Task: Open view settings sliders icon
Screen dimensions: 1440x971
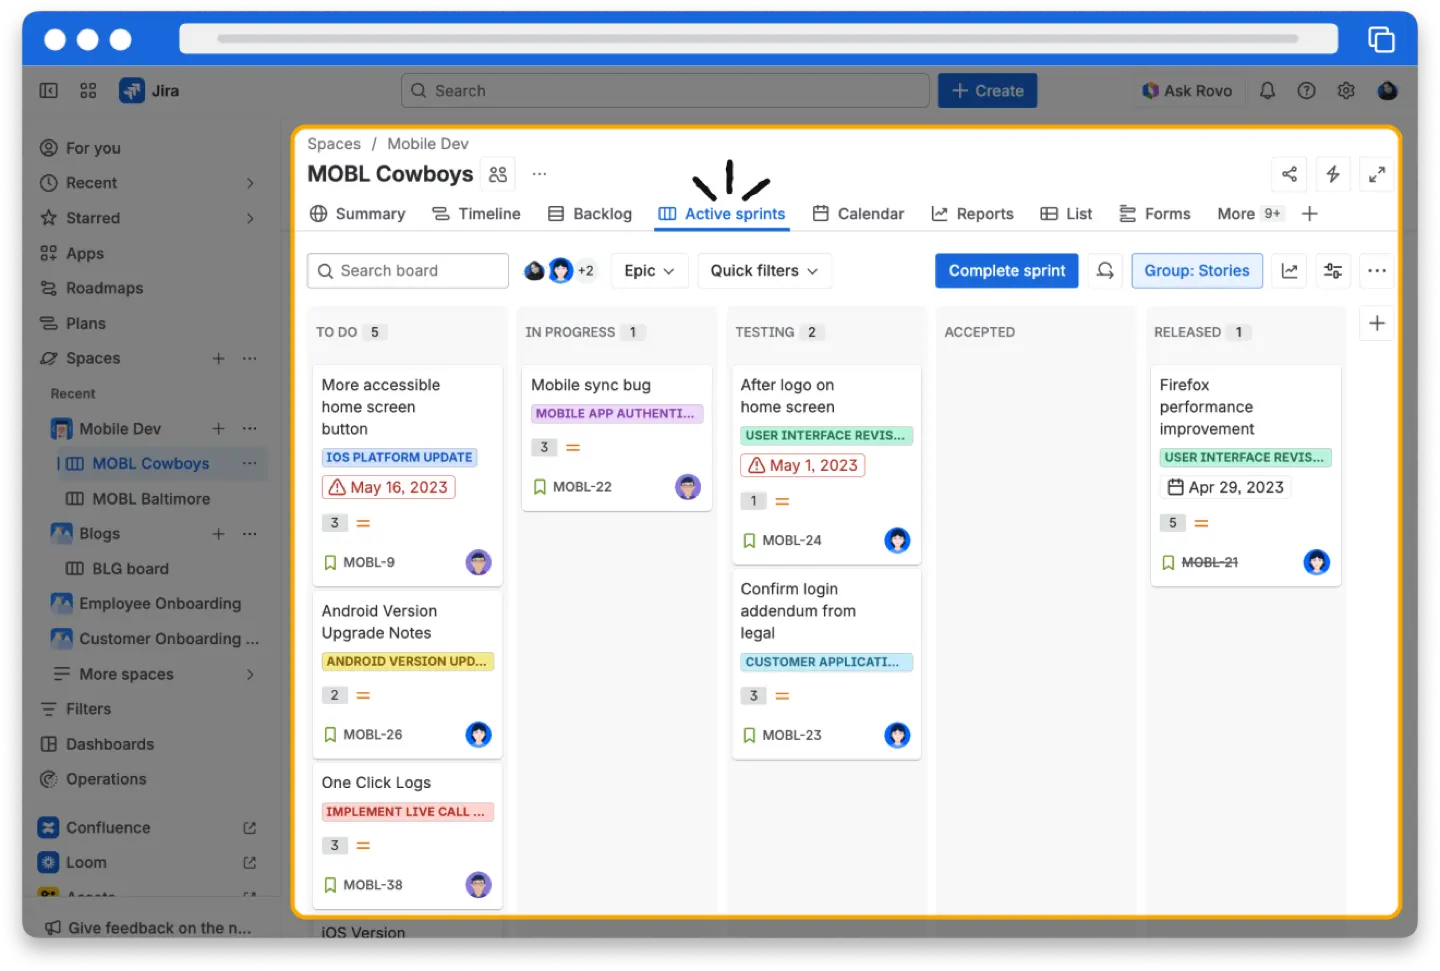Action: 1333,271
